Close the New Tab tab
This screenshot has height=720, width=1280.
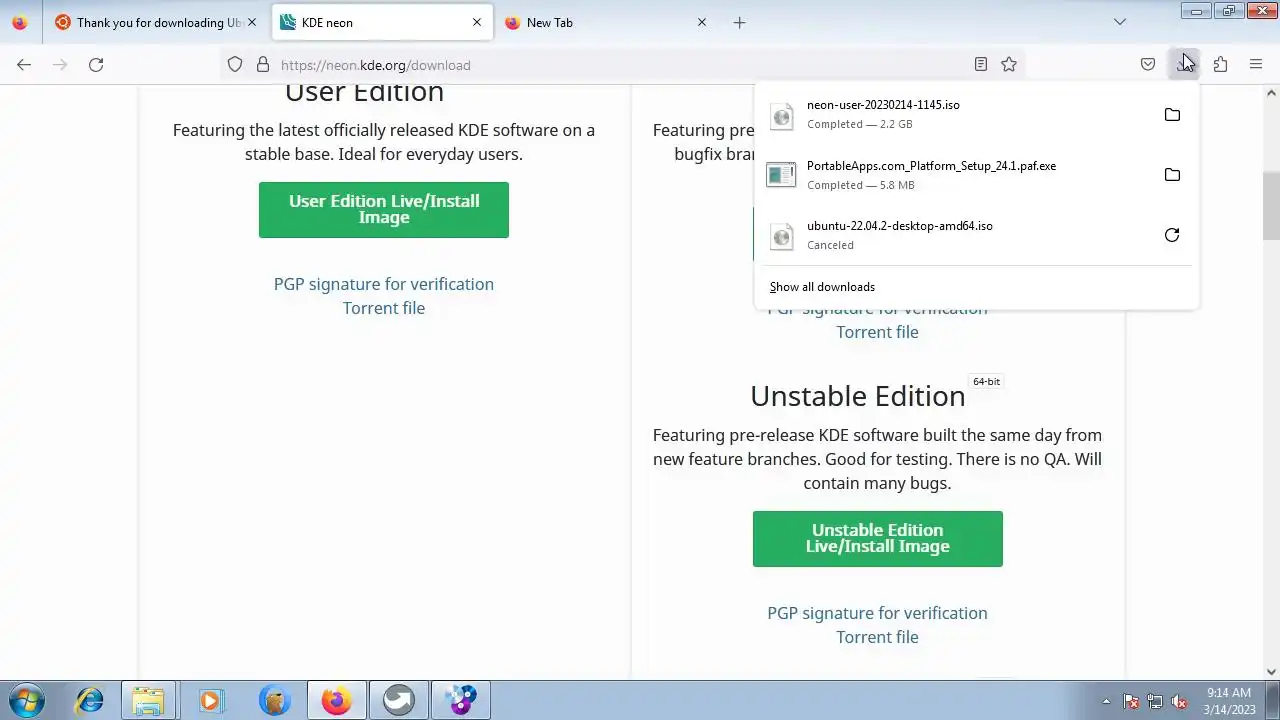click(x=702, y=22)
